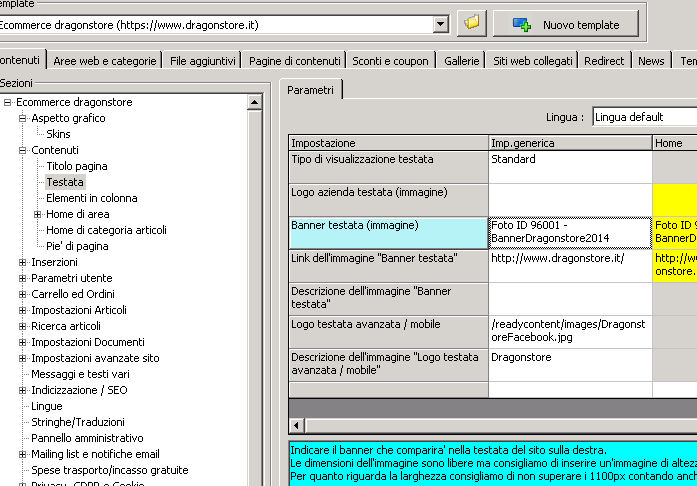Click the http://www.dragonstore.it/ link cell

[570, 266]
